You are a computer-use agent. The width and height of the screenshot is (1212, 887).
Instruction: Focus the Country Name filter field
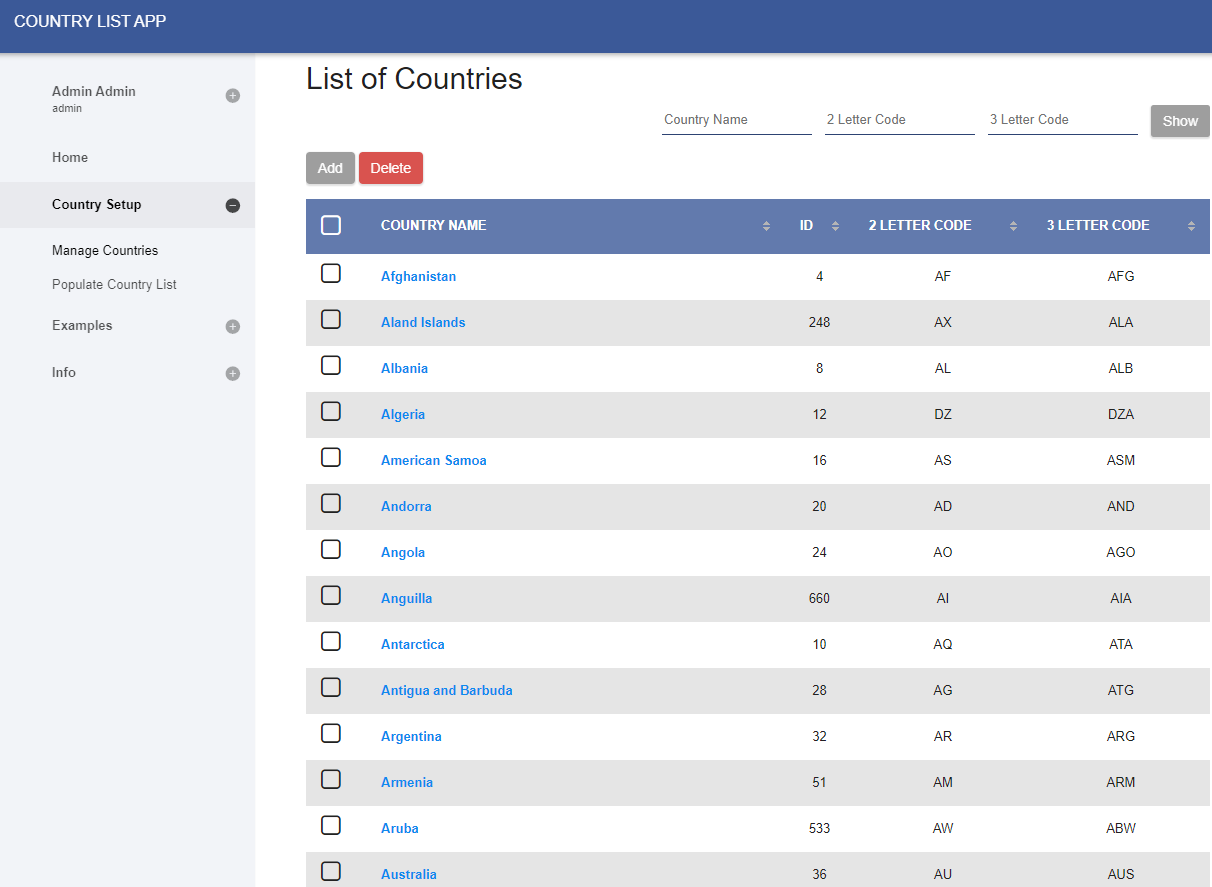[736, 120]
